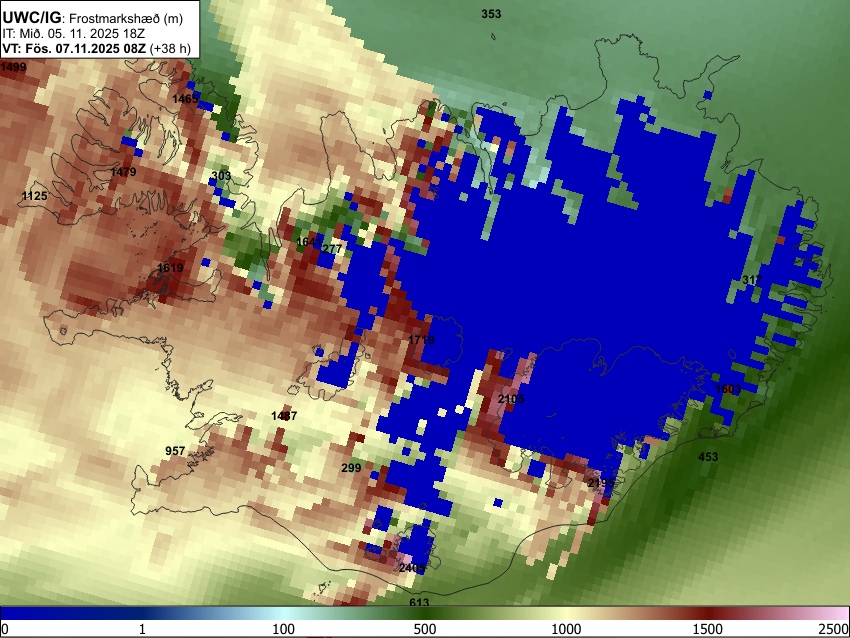This screenshot has height=638, width=850.
Task: Click the legend tick label 100
Action: tap(284, 629)
